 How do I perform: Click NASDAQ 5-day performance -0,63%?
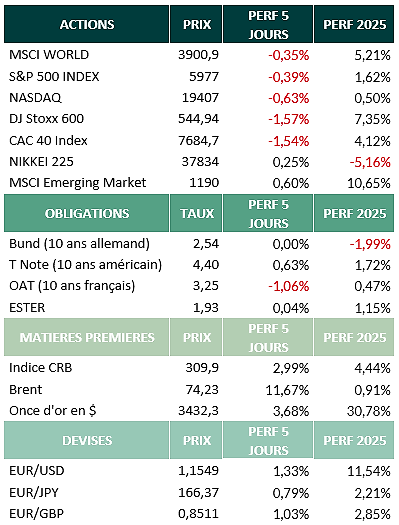point(289,98)
